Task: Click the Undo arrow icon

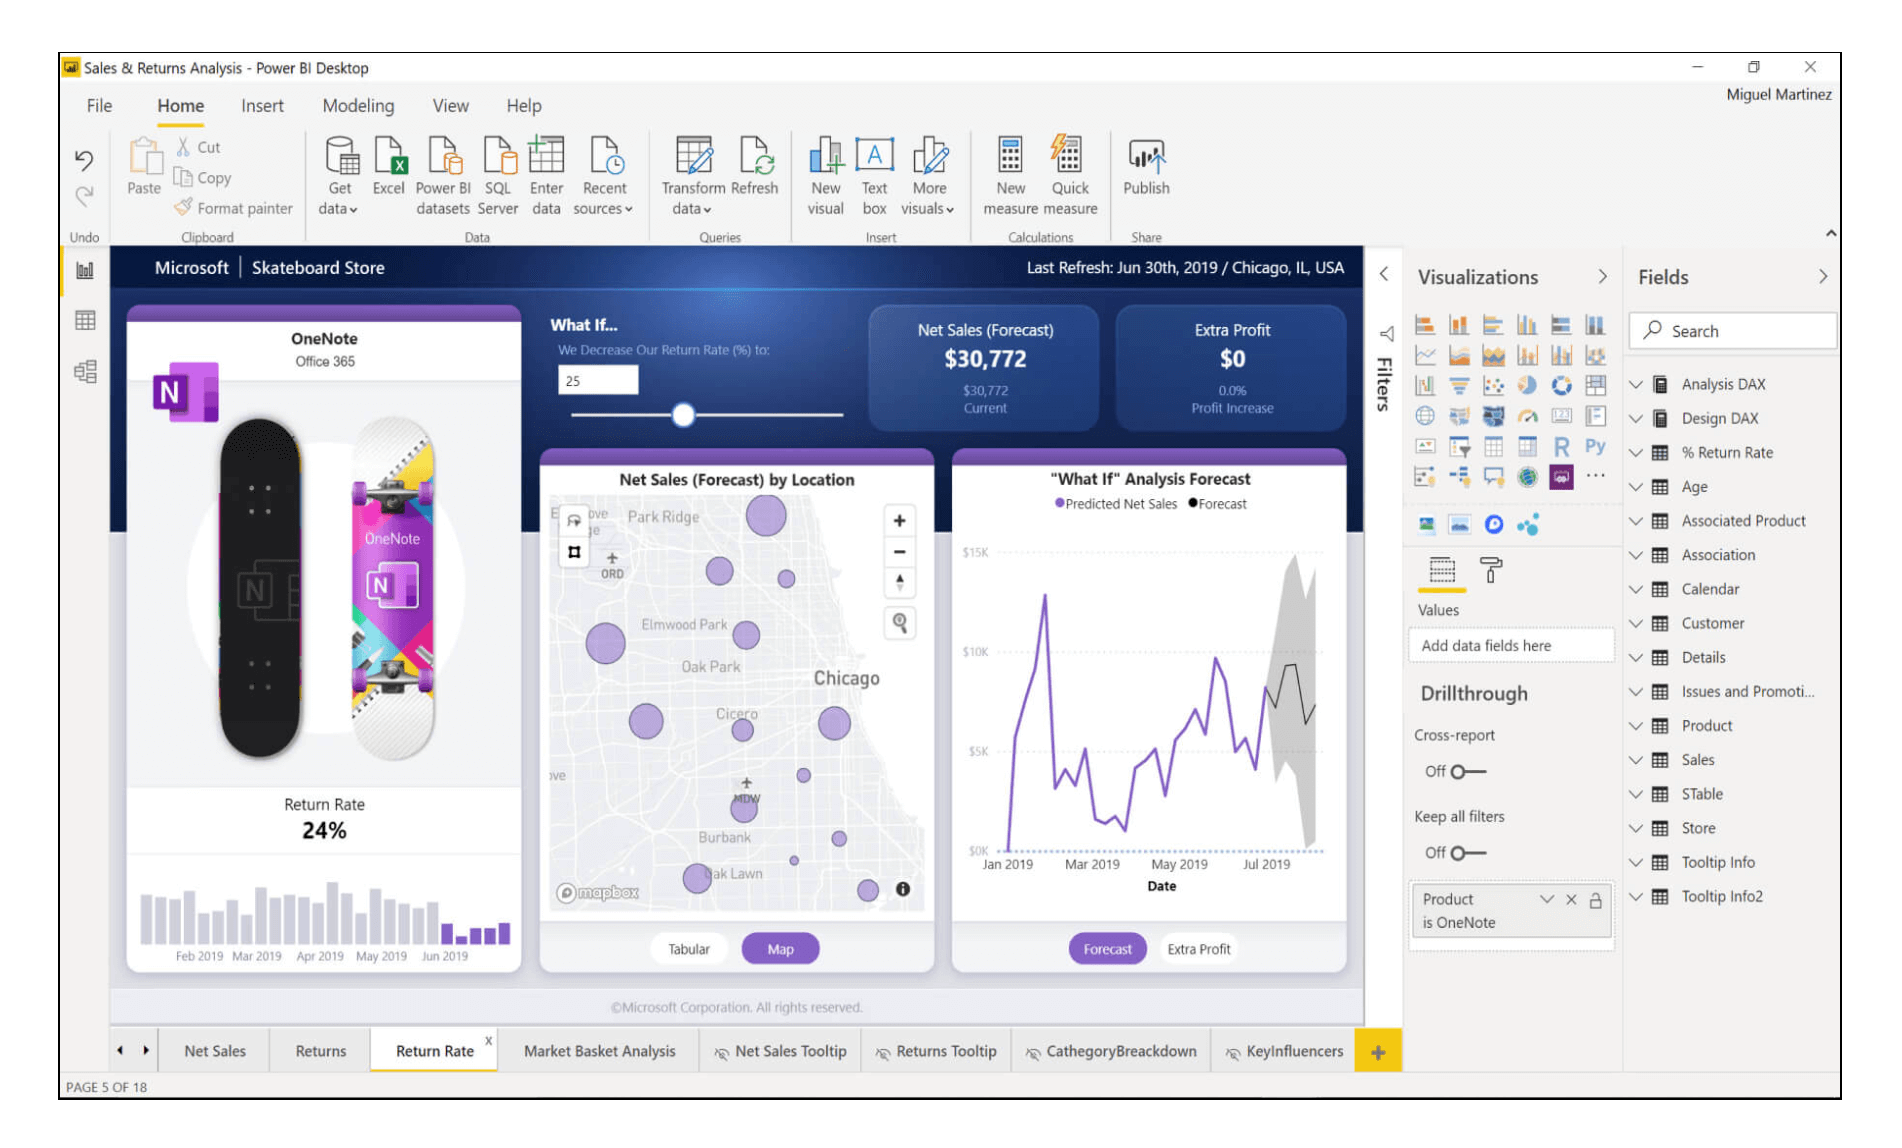Action: click(x=84, y=160)
